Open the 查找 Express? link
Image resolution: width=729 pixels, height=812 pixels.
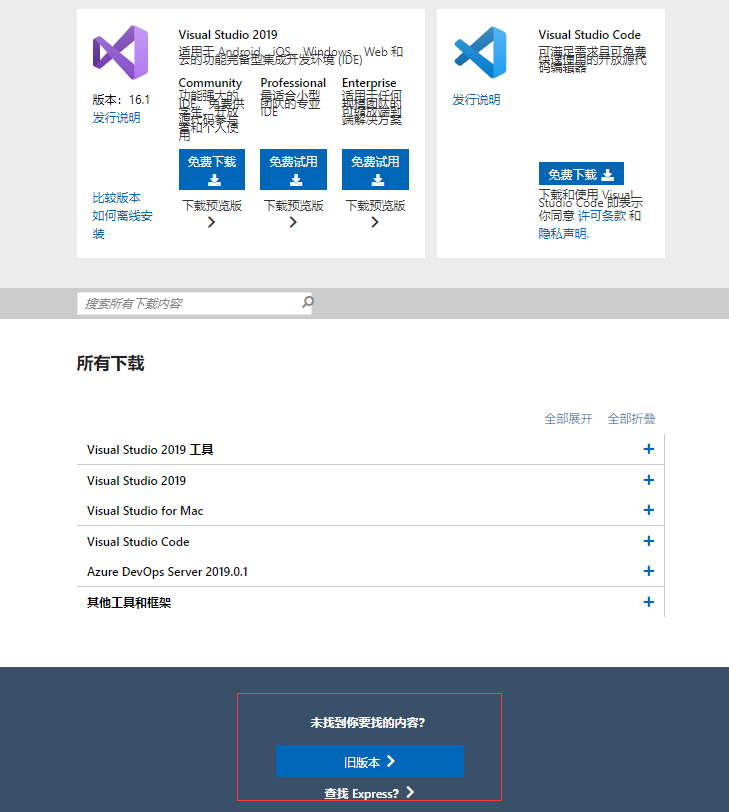coord(369,793)
